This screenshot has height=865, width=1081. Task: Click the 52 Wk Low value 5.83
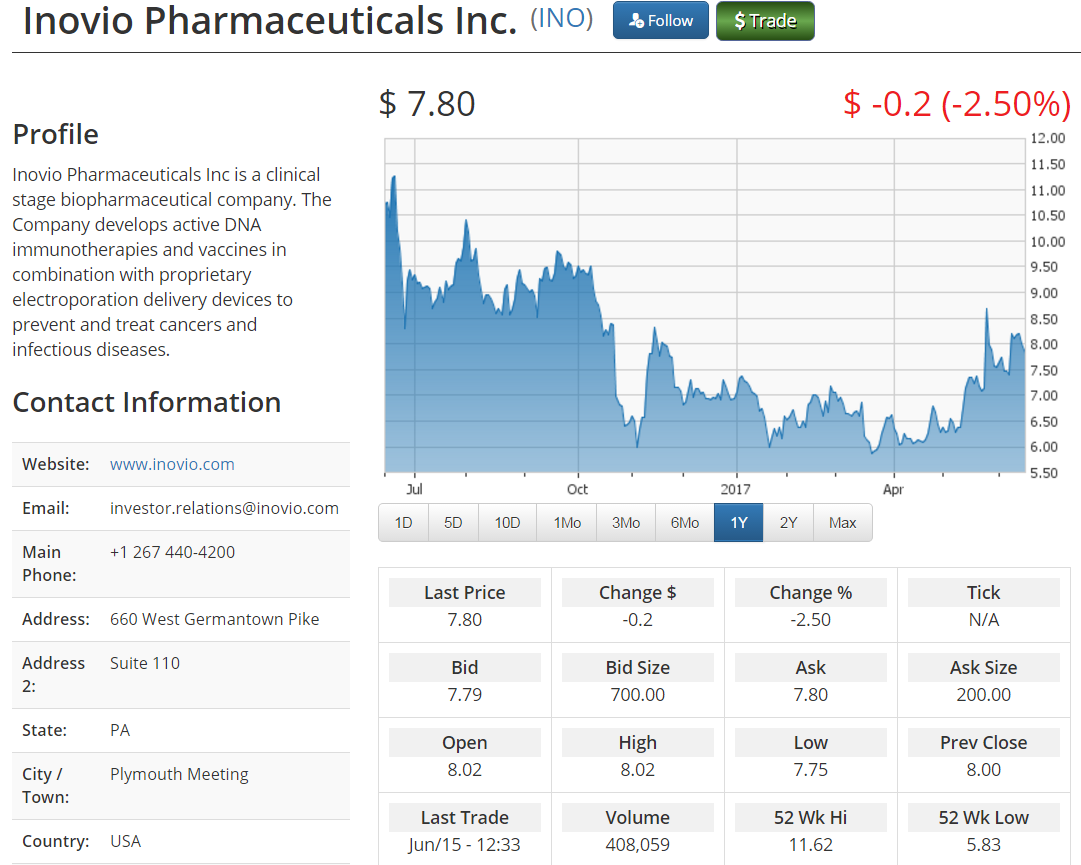pyautogui.click(x=984, y=845)
